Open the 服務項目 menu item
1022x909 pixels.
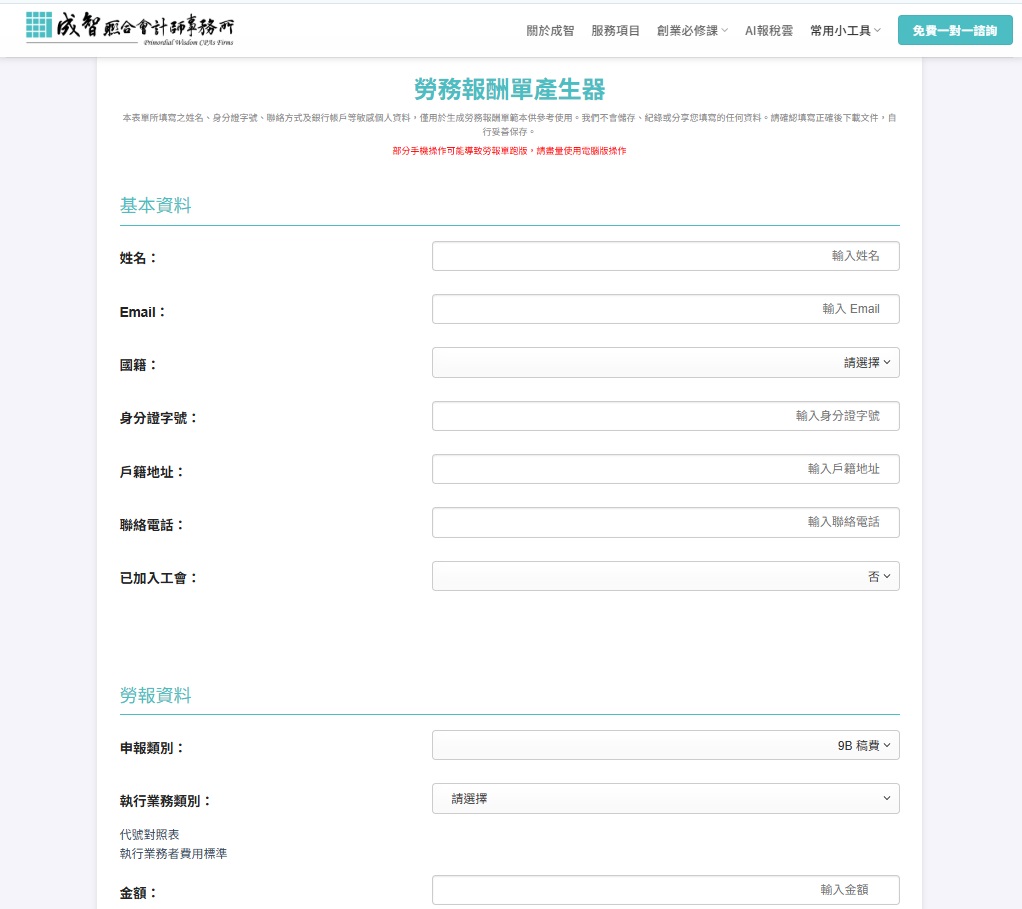pyautogui.click(x=615, y=31)
